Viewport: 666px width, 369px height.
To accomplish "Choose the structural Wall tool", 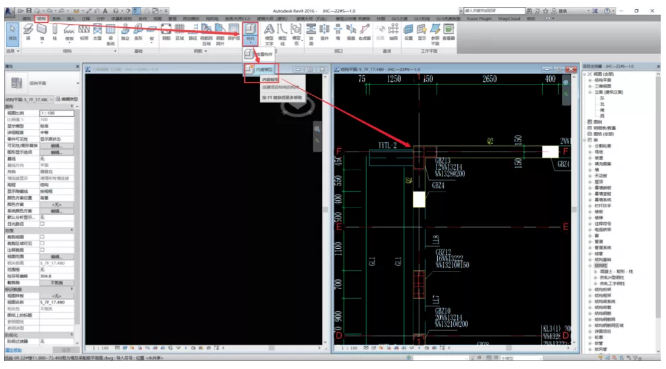I will pos(42,32).
